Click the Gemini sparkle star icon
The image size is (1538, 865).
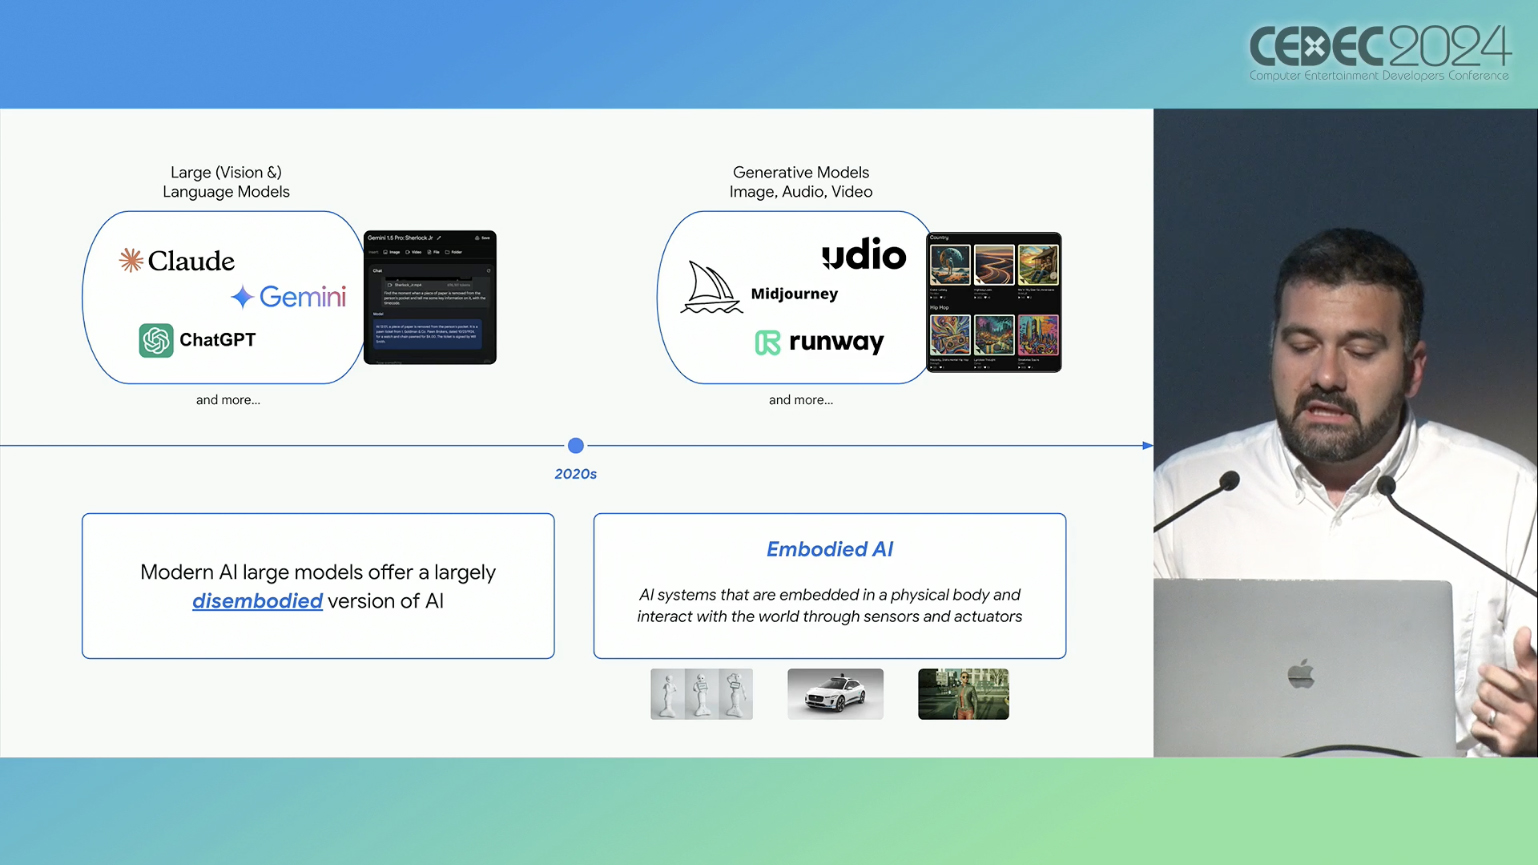click(242, 297)
